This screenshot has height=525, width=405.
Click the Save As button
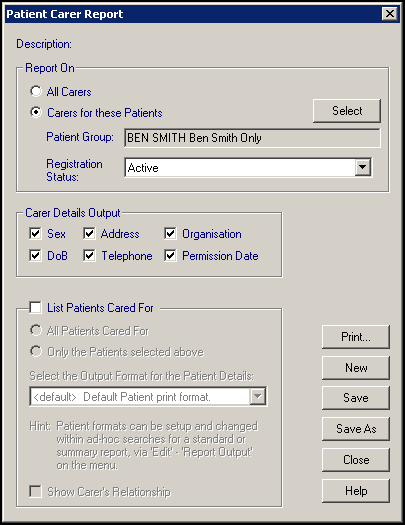(x=356, y=429)
